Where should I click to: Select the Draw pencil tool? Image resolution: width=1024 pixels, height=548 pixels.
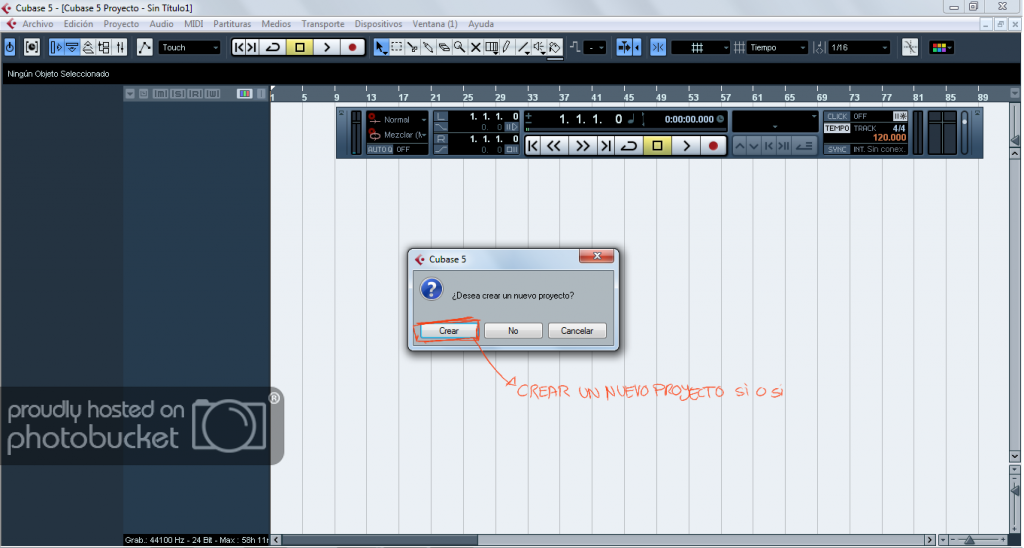507,47
